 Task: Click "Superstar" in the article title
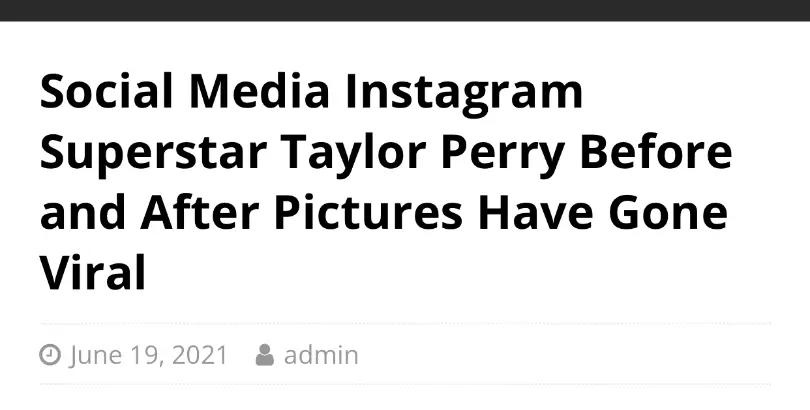pyautogui.click(x=153, y=155)
